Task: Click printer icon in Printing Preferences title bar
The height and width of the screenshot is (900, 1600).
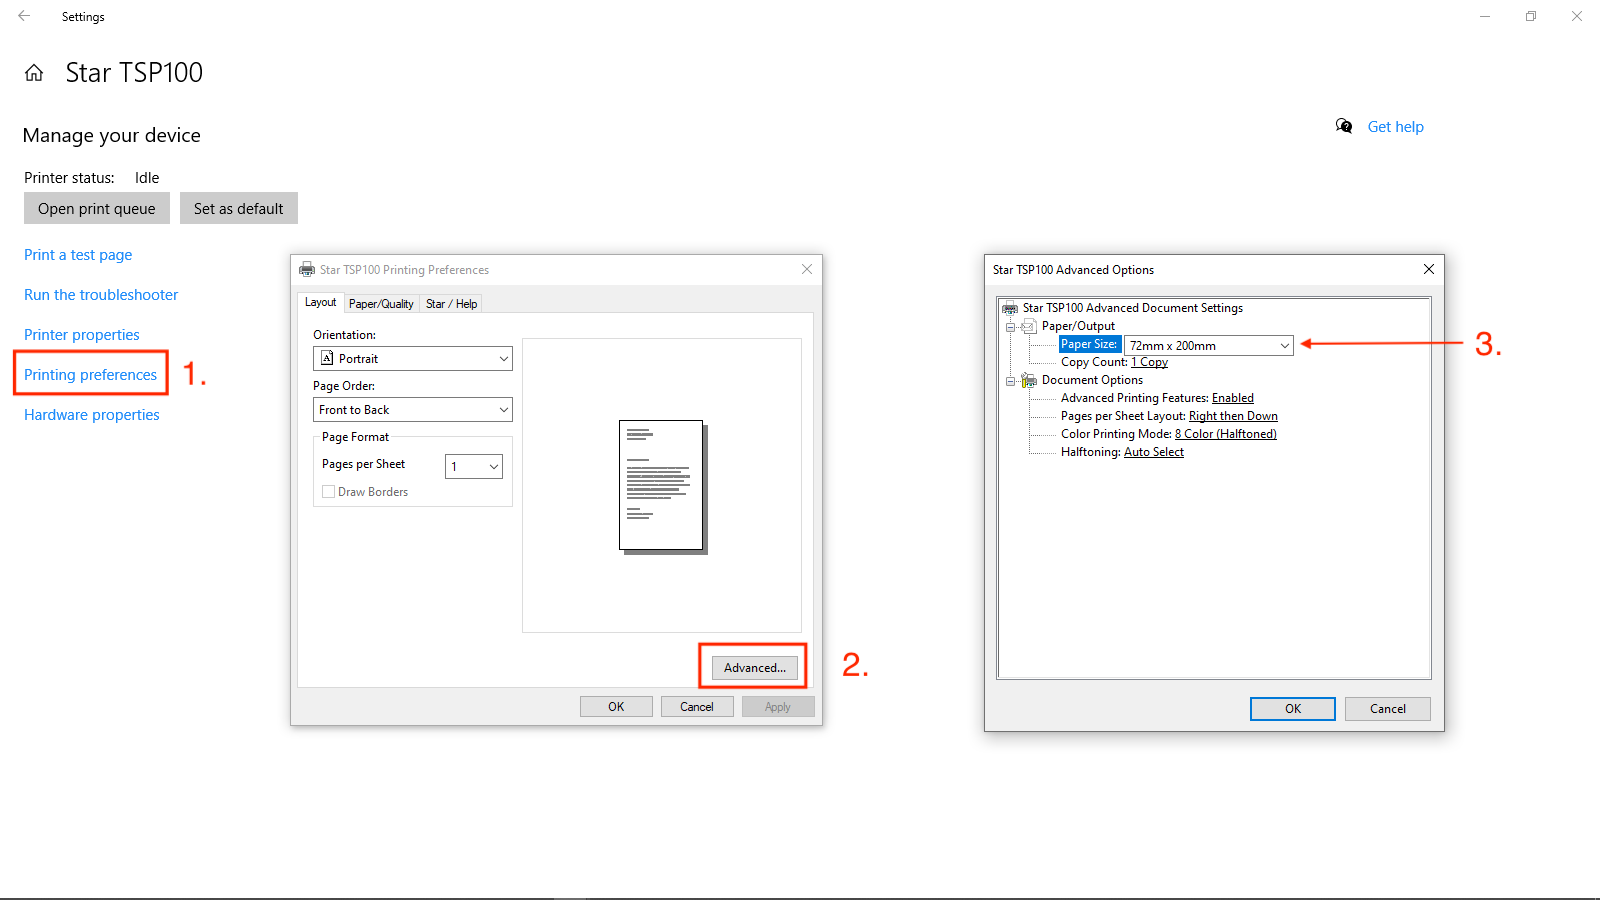Action: pyautogui.click(x=307, y=270)
